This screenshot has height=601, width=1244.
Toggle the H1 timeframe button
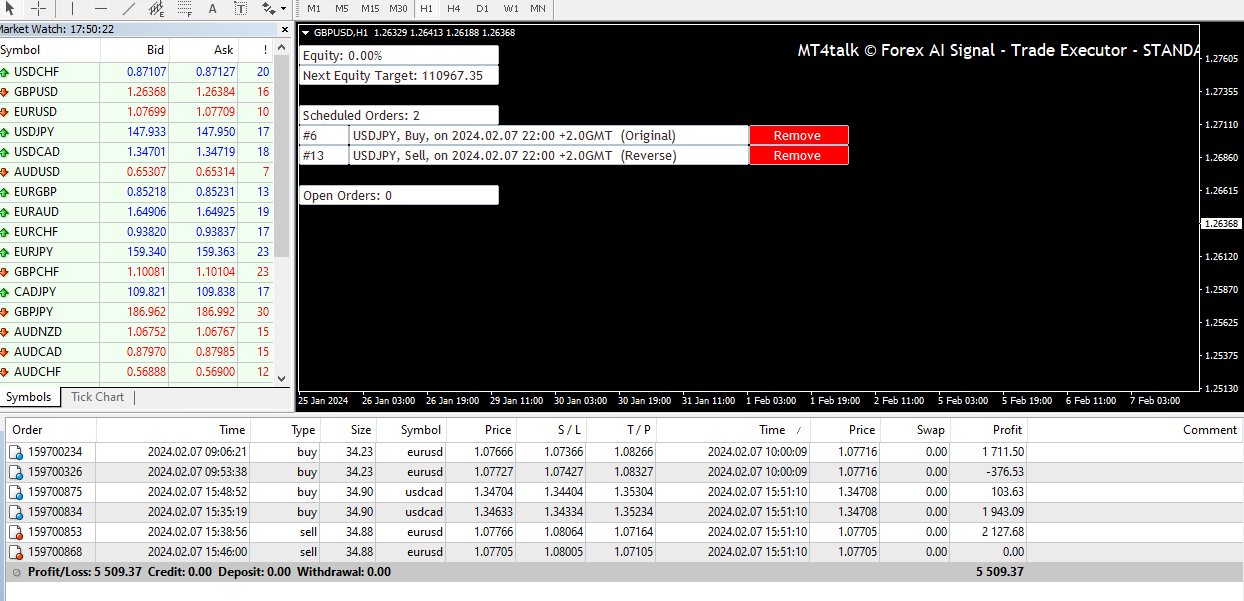point(427,8)
